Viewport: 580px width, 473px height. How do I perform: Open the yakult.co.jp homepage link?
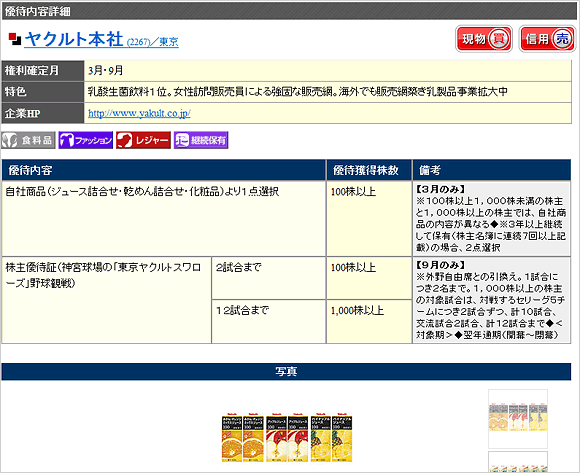[139, 113]
